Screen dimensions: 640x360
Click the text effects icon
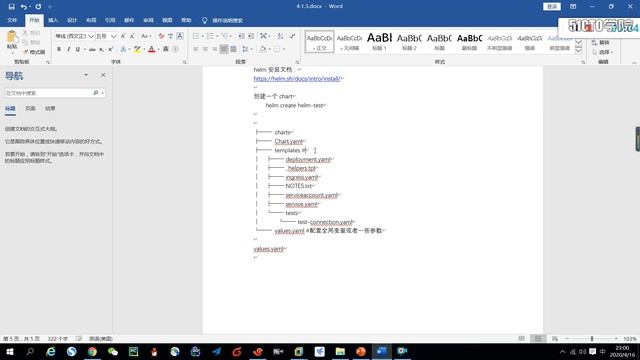[123, 49]
